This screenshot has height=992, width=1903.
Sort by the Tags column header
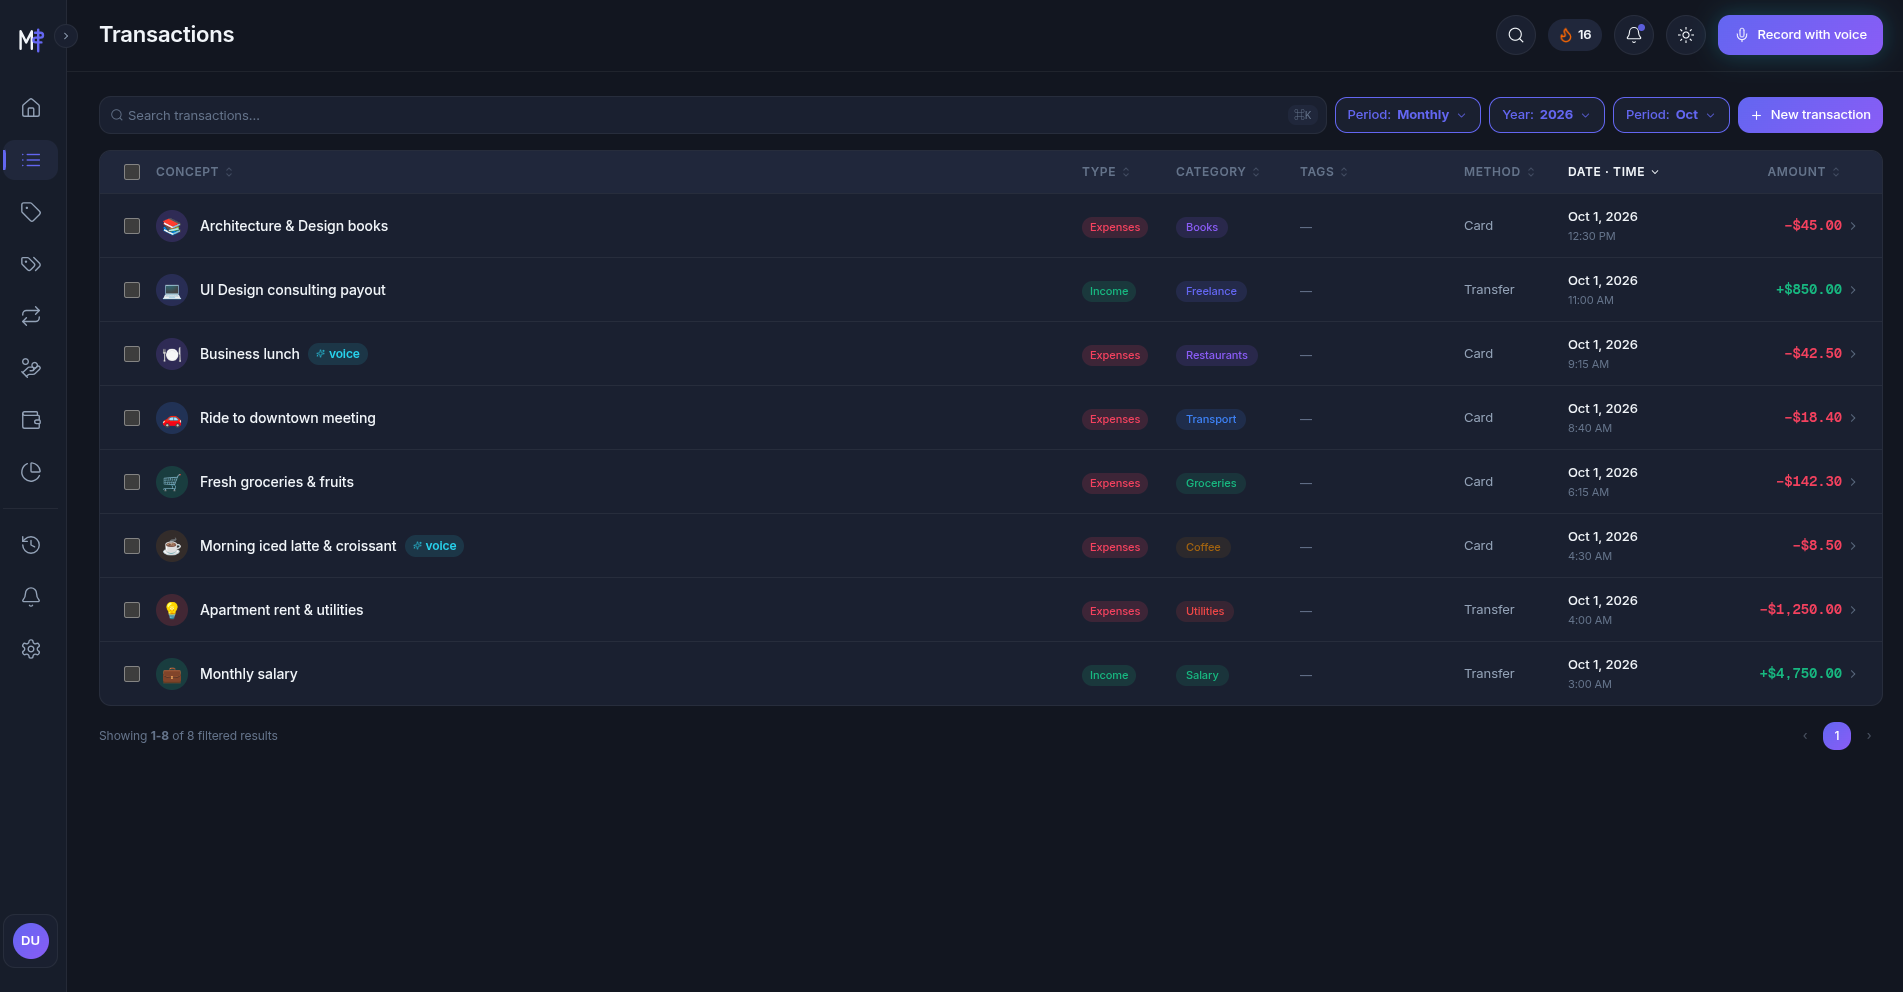click(x=1323, y=172)
